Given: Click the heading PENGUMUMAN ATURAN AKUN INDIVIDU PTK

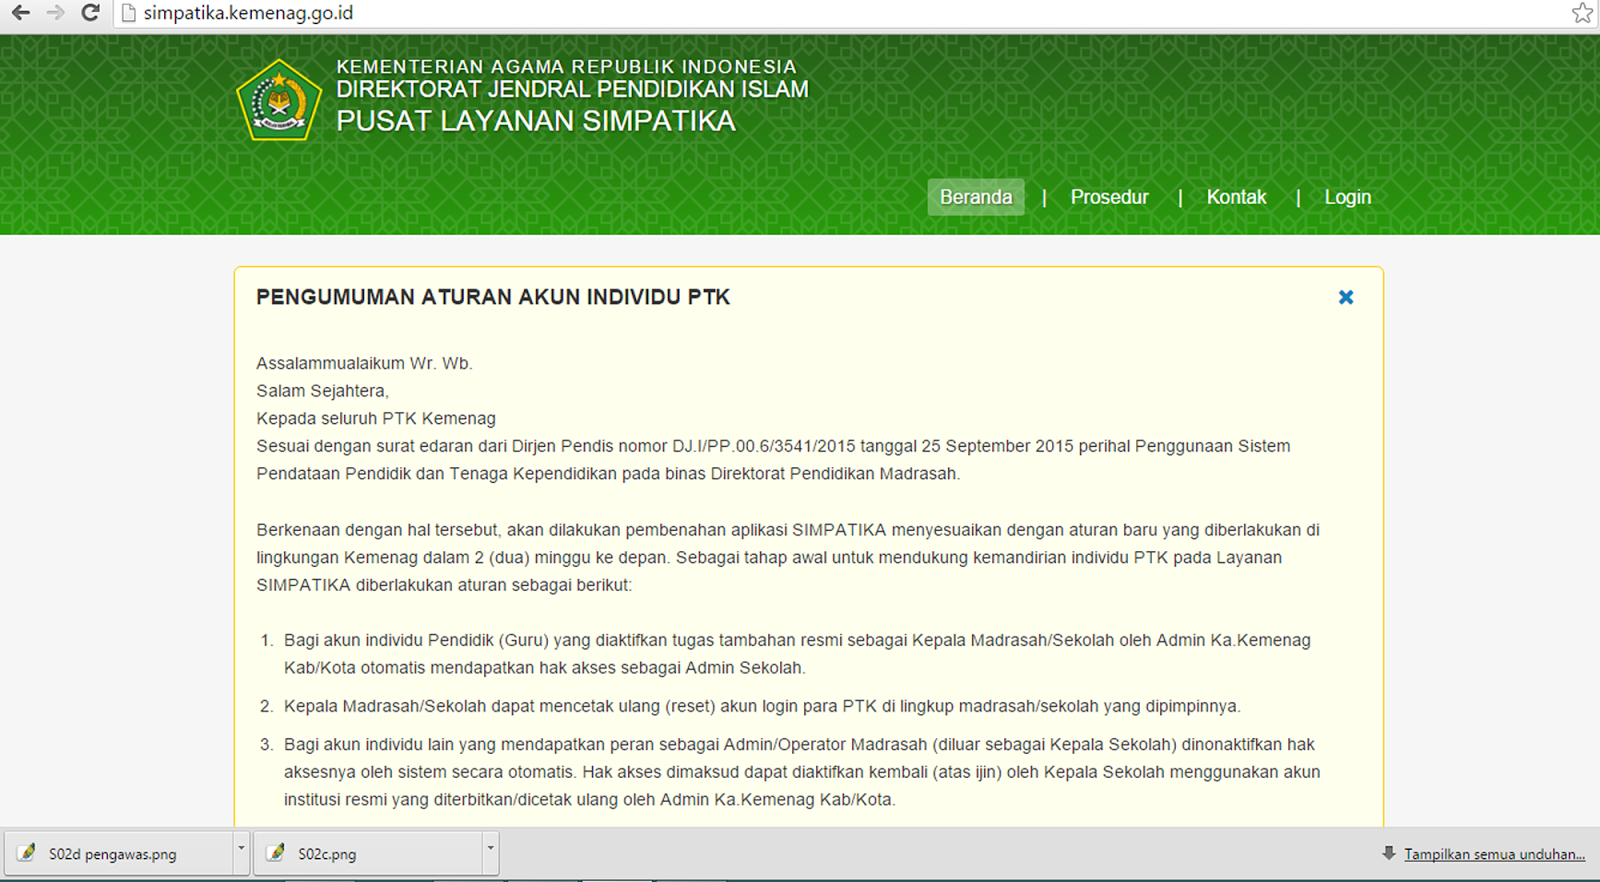Looking at the screenshot, I should pyautogui.click(x=493, y=297).
